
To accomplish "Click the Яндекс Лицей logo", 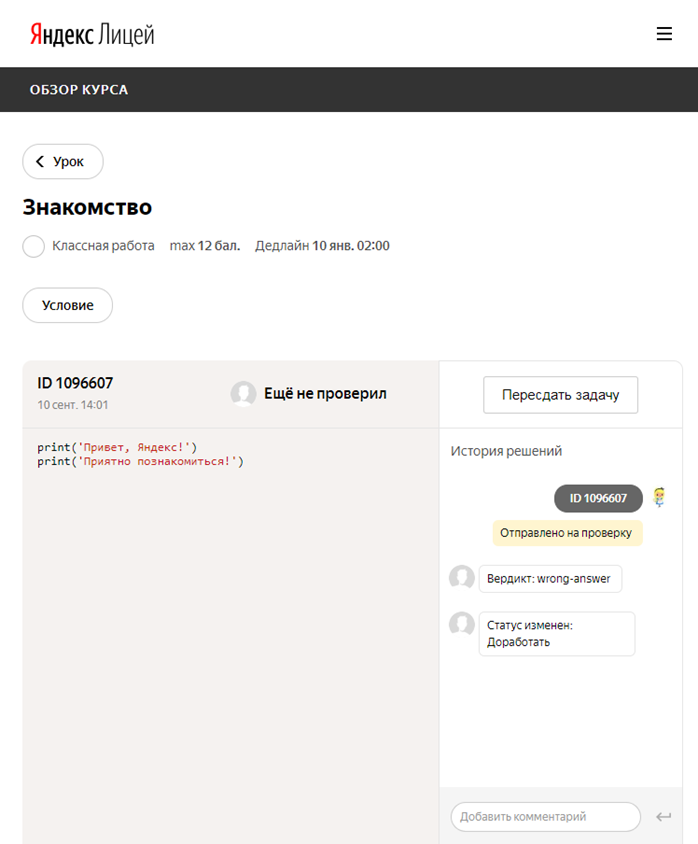I will coord(92,34).
